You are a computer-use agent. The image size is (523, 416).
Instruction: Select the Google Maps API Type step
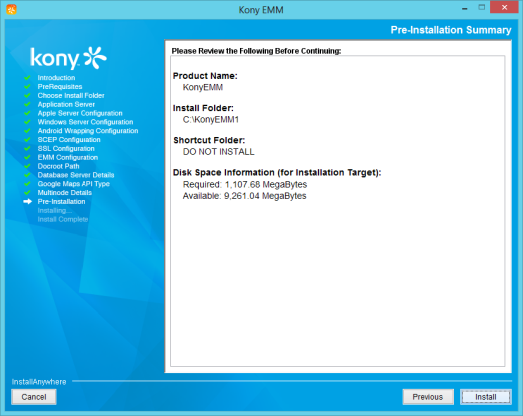click(73, 184)
